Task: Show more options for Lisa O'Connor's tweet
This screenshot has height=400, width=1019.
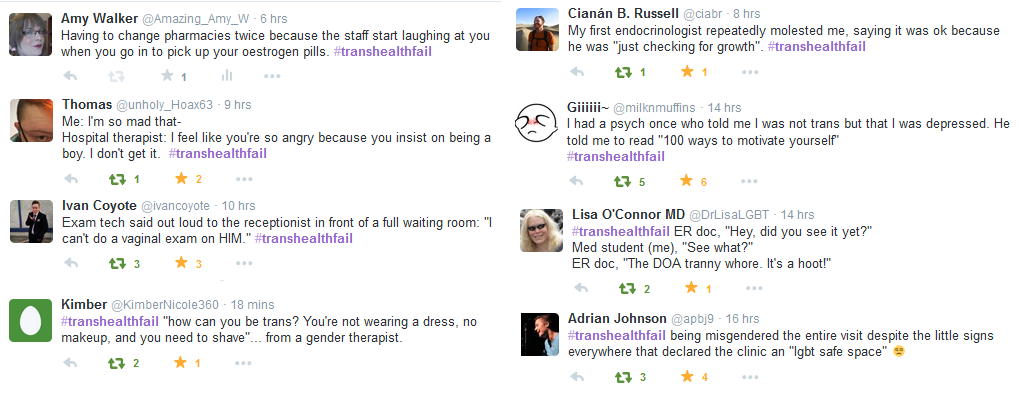Action: (749, 289)
